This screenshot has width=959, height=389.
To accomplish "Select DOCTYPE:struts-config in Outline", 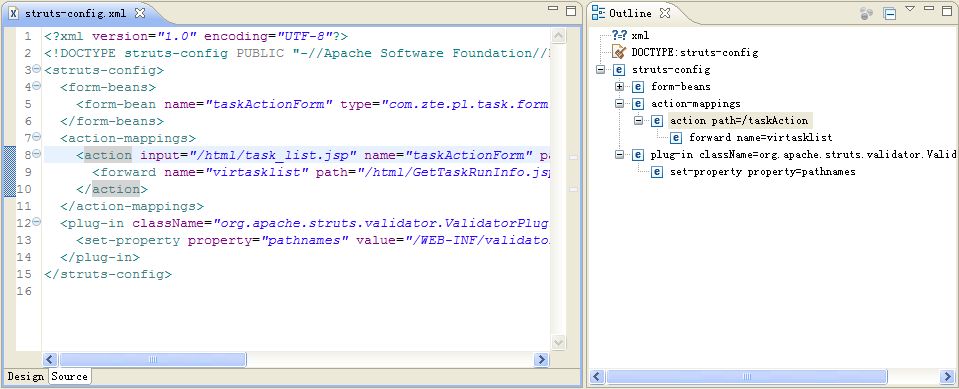I will [694, 53].
